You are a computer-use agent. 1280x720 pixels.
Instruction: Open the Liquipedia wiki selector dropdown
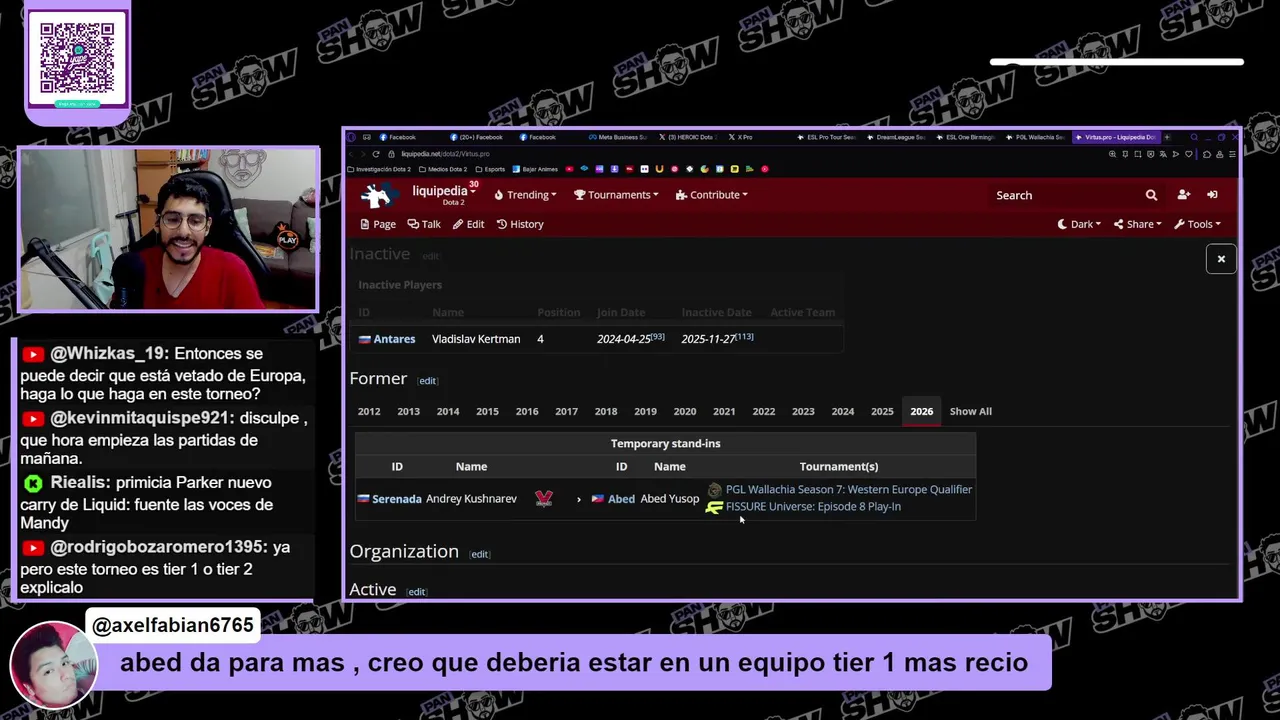point(444,194)
